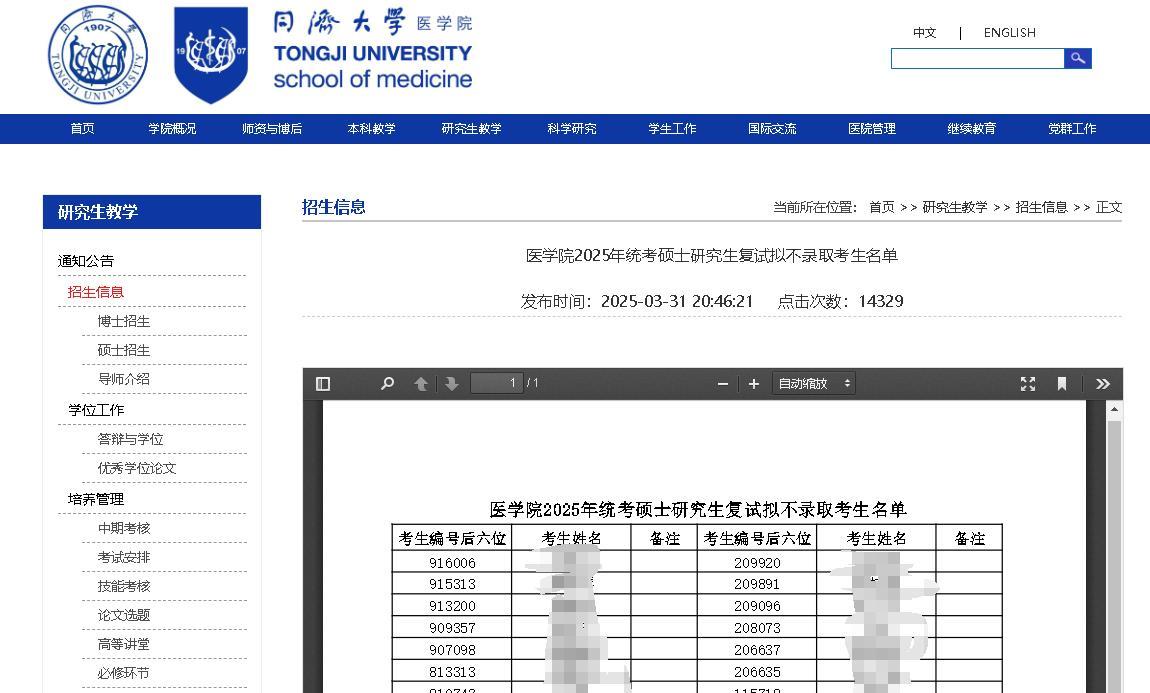Open 技能考核 in the sidebar

(x=123, y=586)
